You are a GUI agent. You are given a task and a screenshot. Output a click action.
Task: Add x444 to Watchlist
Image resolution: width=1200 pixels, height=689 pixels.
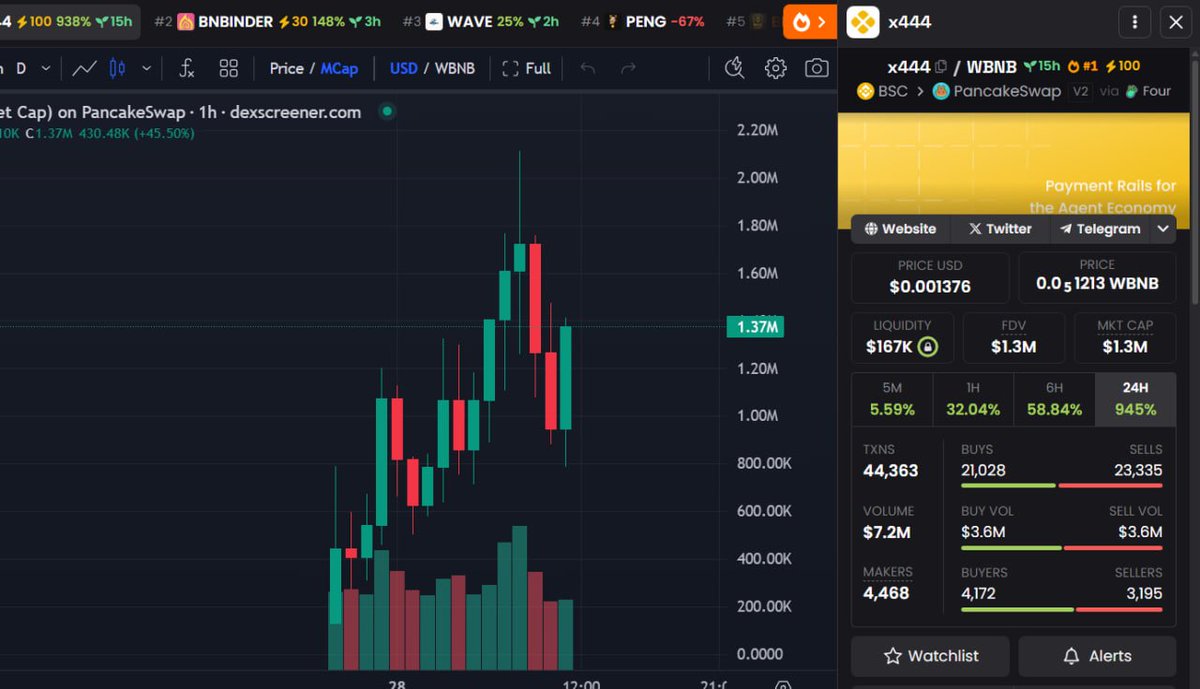pyautogui.click(x=931, y=656)
